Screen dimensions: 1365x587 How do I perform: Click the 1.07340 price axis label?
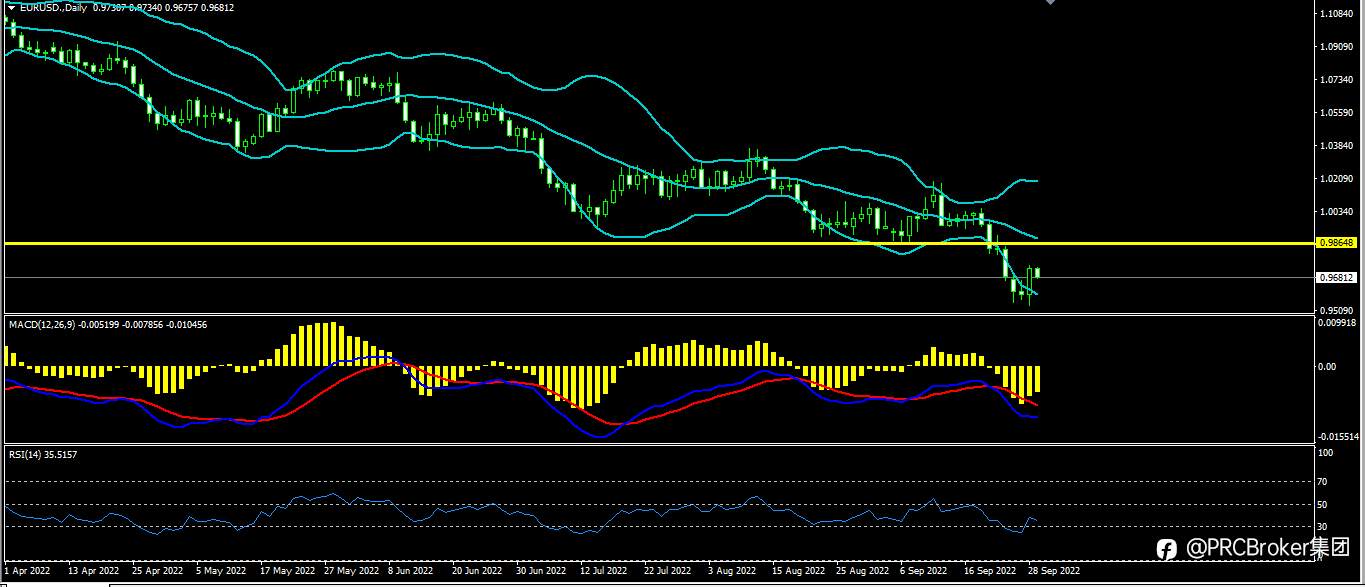click(1337, 80)
